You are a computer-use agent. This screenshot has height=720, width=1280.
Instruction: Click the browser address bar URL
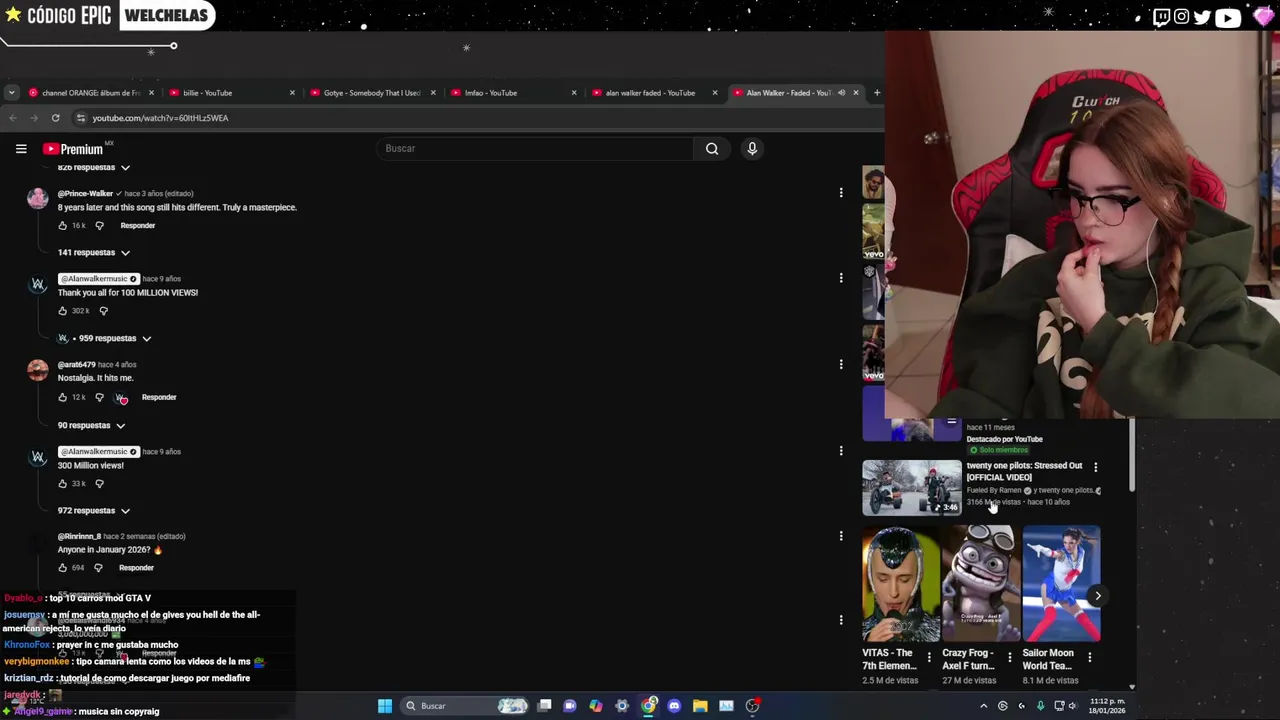(160, 118)
